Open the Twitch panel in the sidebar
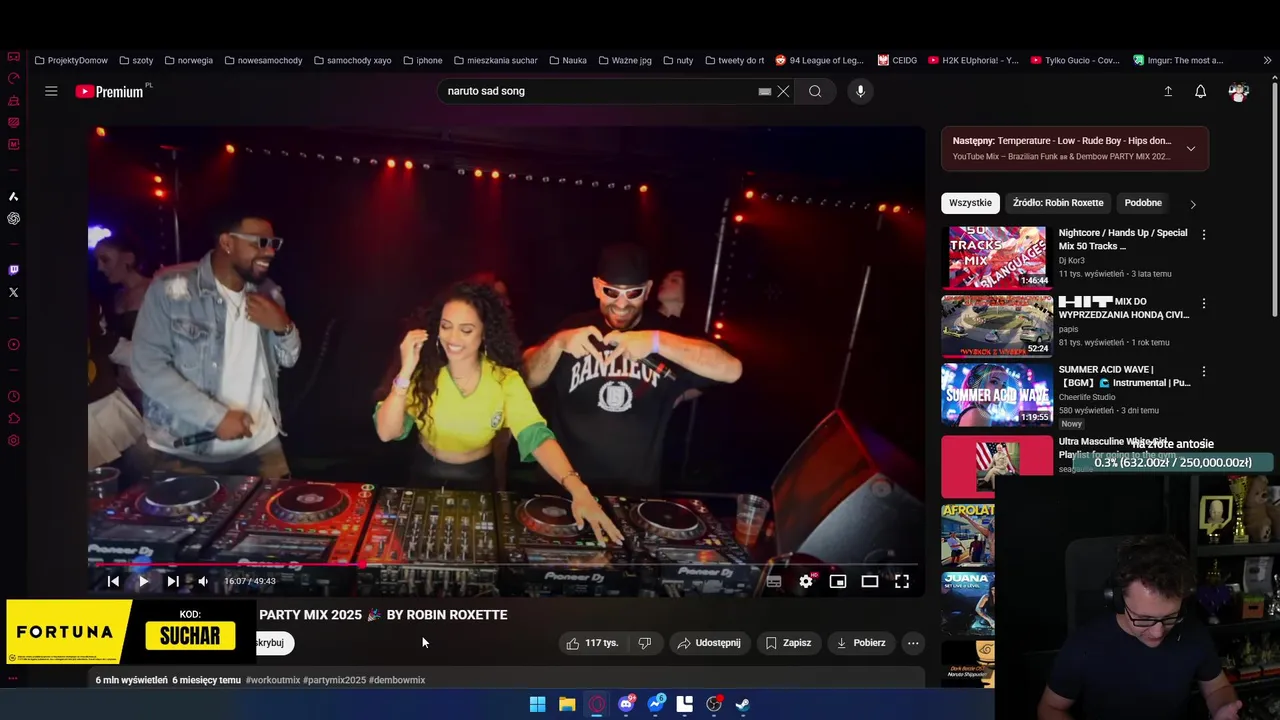This screenshot has height=720, width=1280. pyautogui.click(x=13, y=270)
